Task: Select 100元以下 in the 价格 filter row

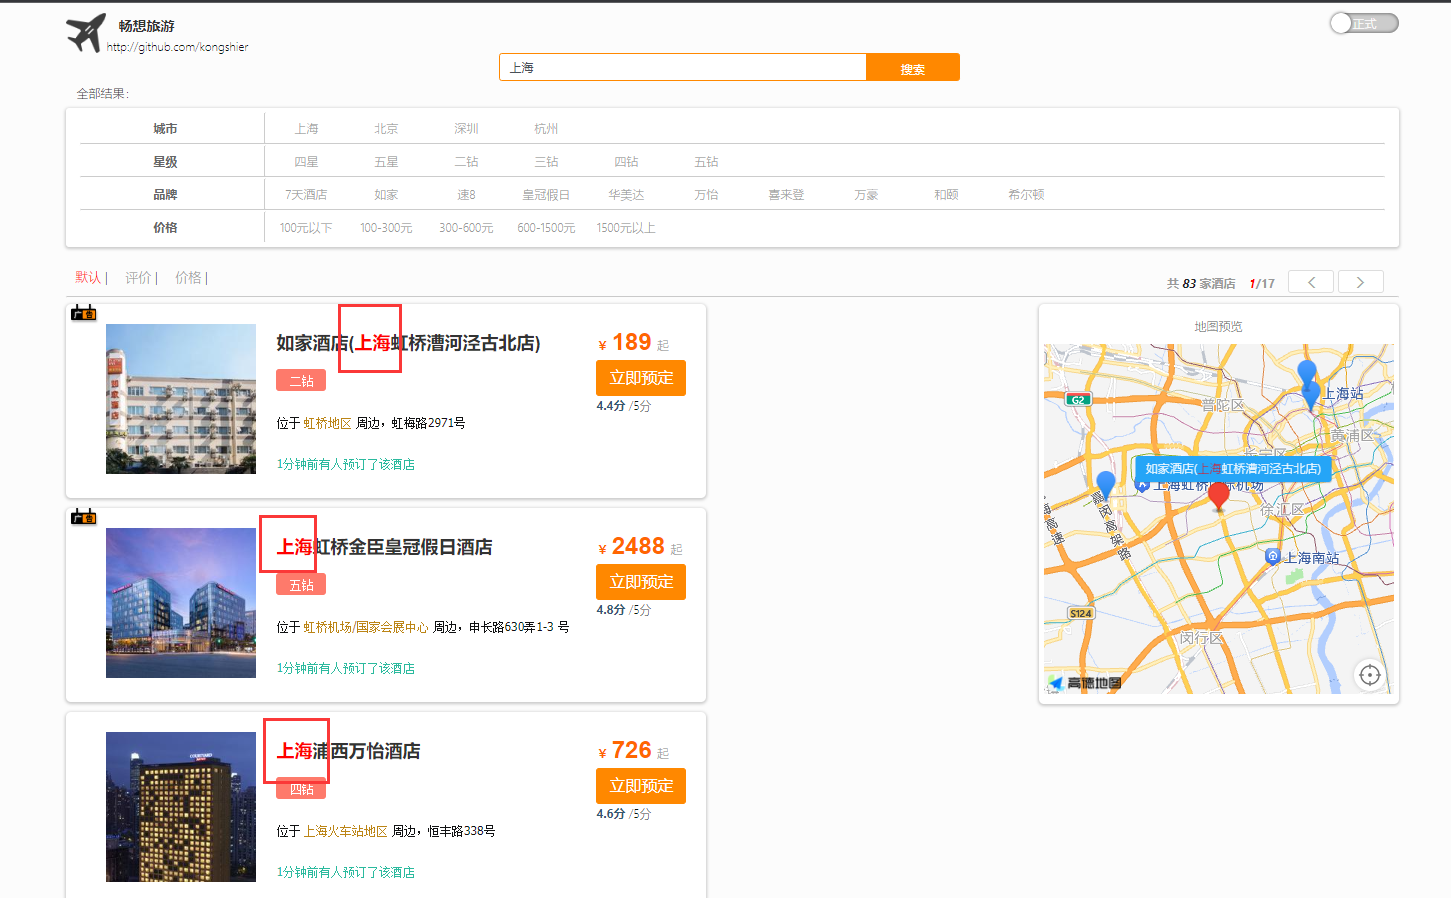Action: click(x=304, y=227)
